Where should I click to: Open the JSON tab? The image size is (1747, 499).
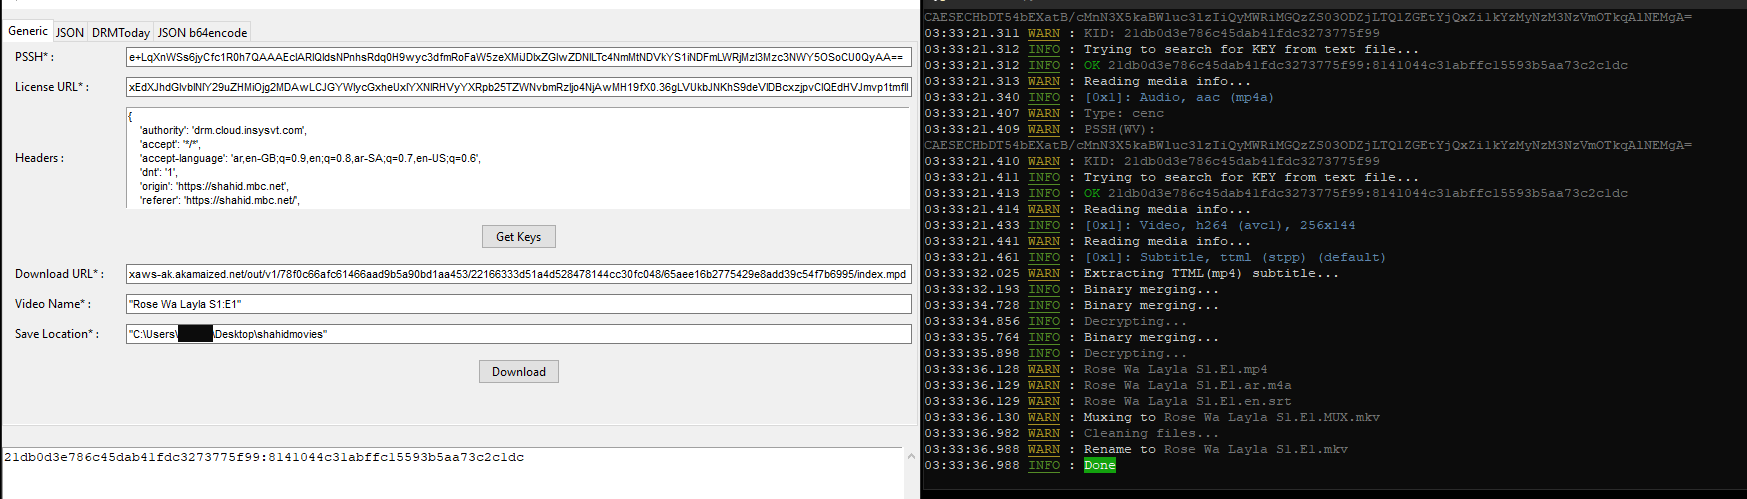tap(70, 33)
